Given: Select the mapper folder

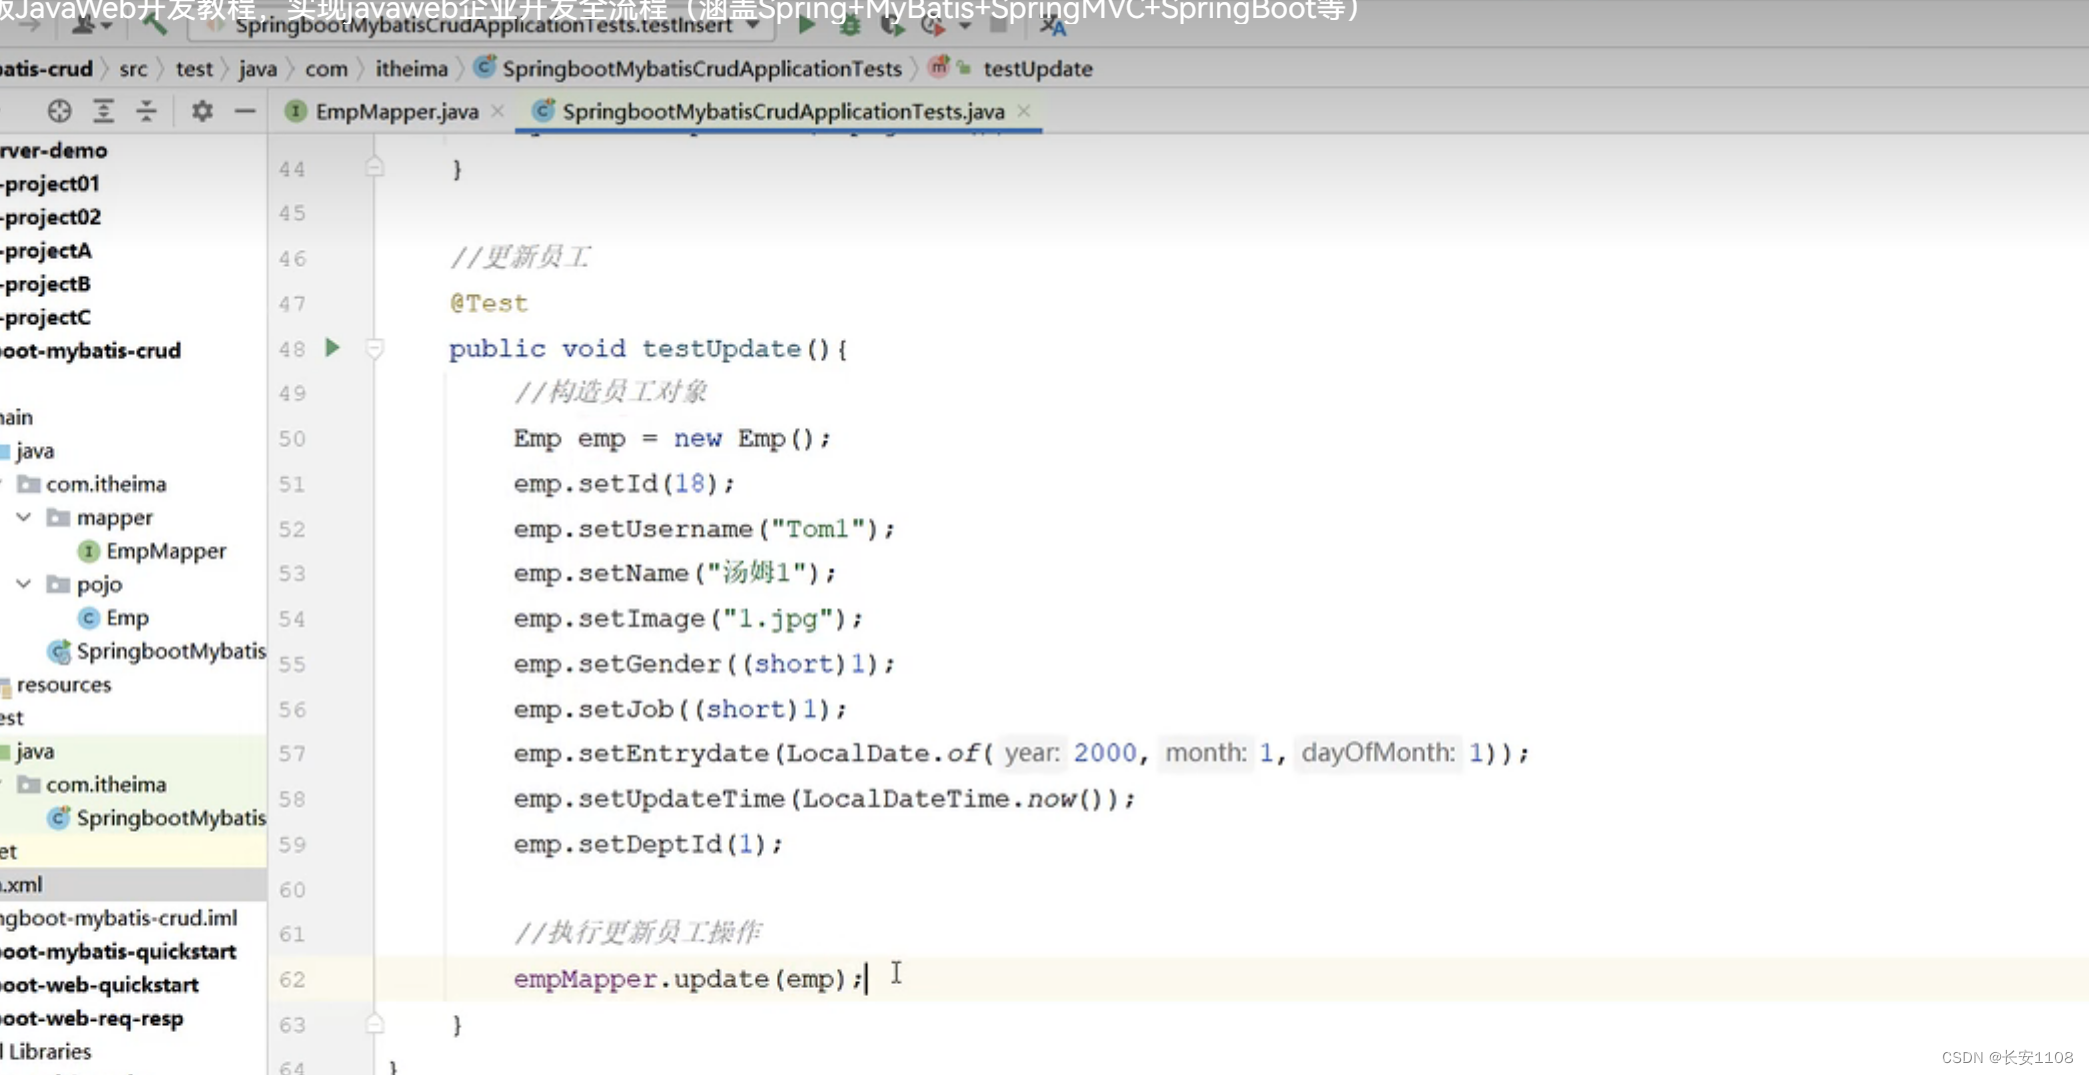Looking at the screenshot, I should click(114, 518).
